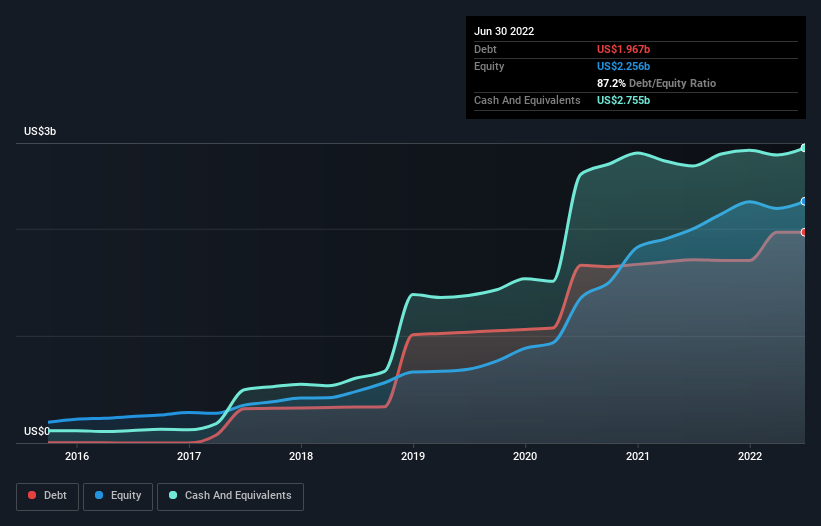
Task: Click the 2021 x-axis label
Action: 638,456
